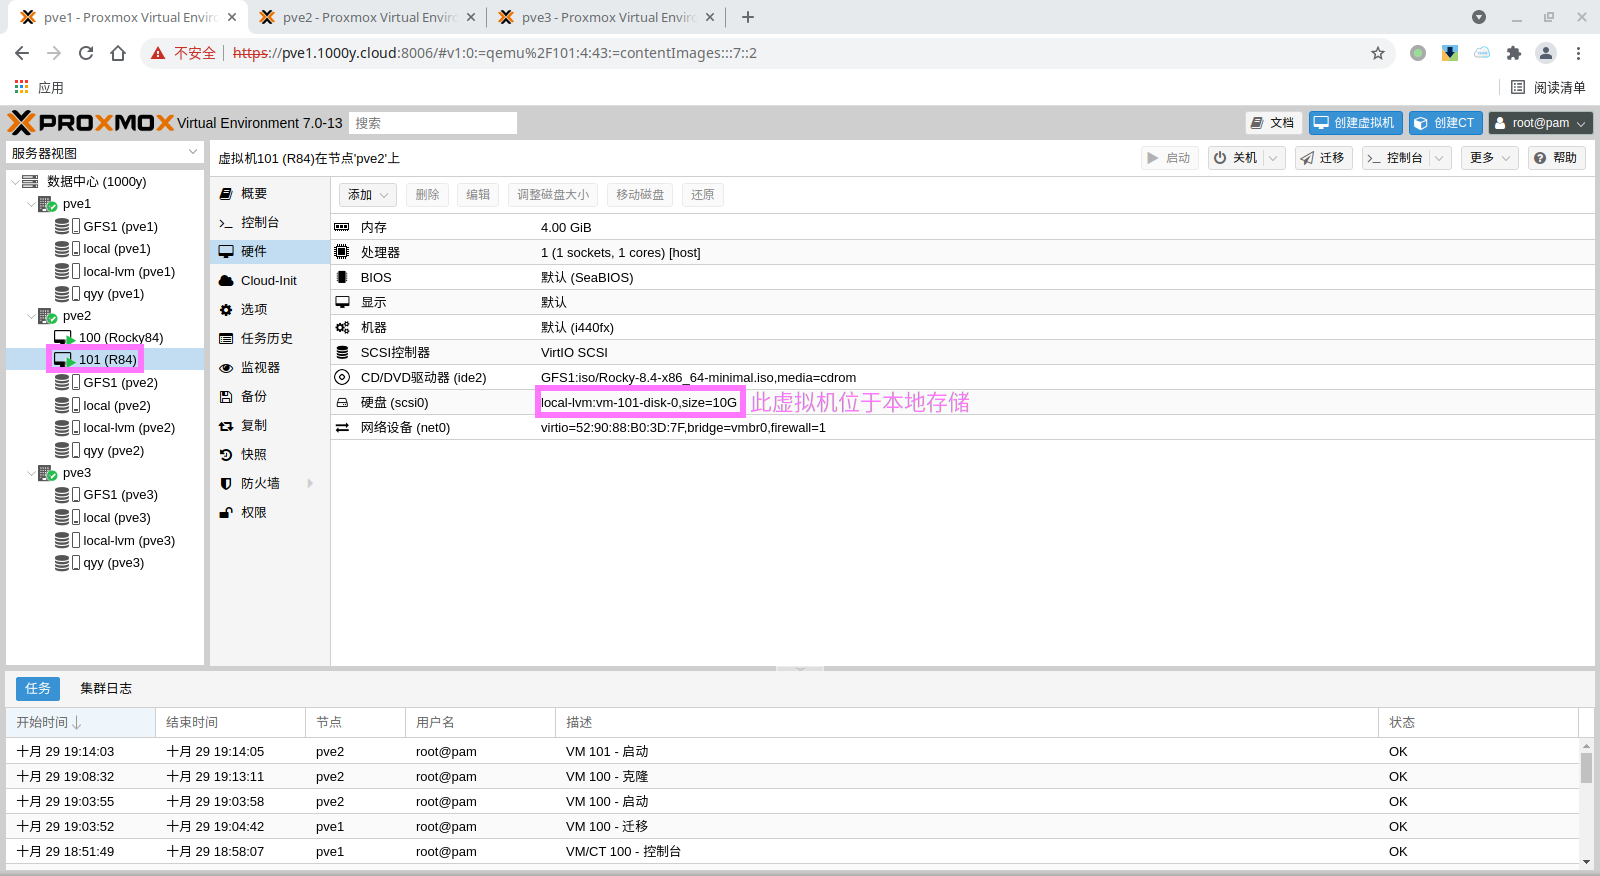
Task: Open the Snapshots (快照) section
Action: coord(253,455)
